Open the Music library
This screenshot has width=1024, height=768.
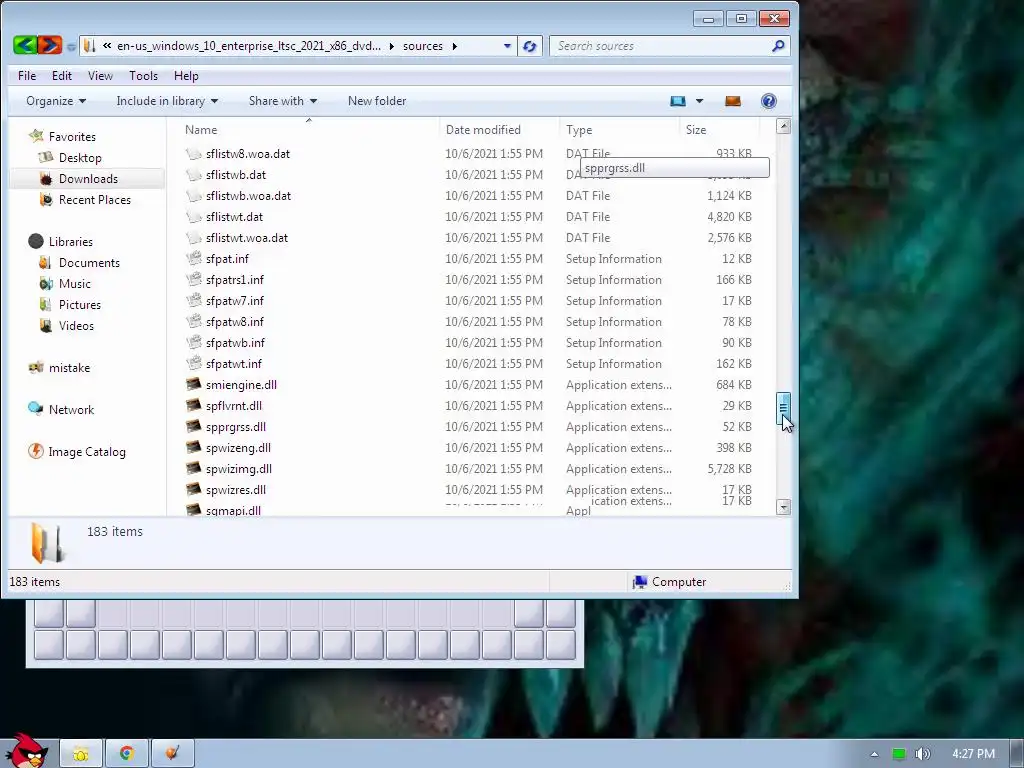click(x=74, y=283)
